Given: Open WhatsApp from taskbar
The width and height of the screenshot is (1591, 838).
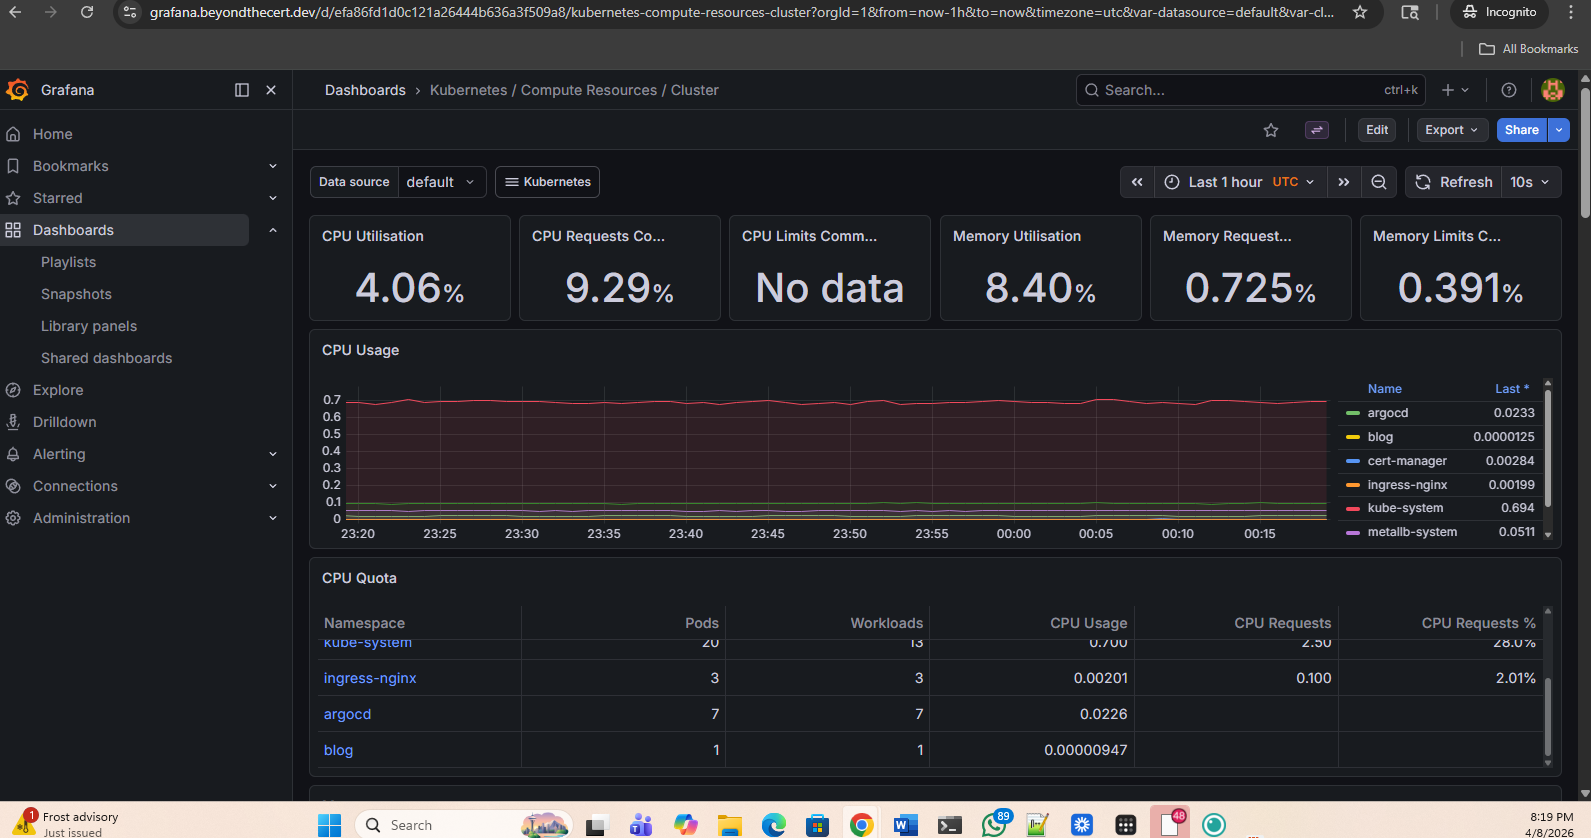Looking at the screenshot, I should [995, 825].
